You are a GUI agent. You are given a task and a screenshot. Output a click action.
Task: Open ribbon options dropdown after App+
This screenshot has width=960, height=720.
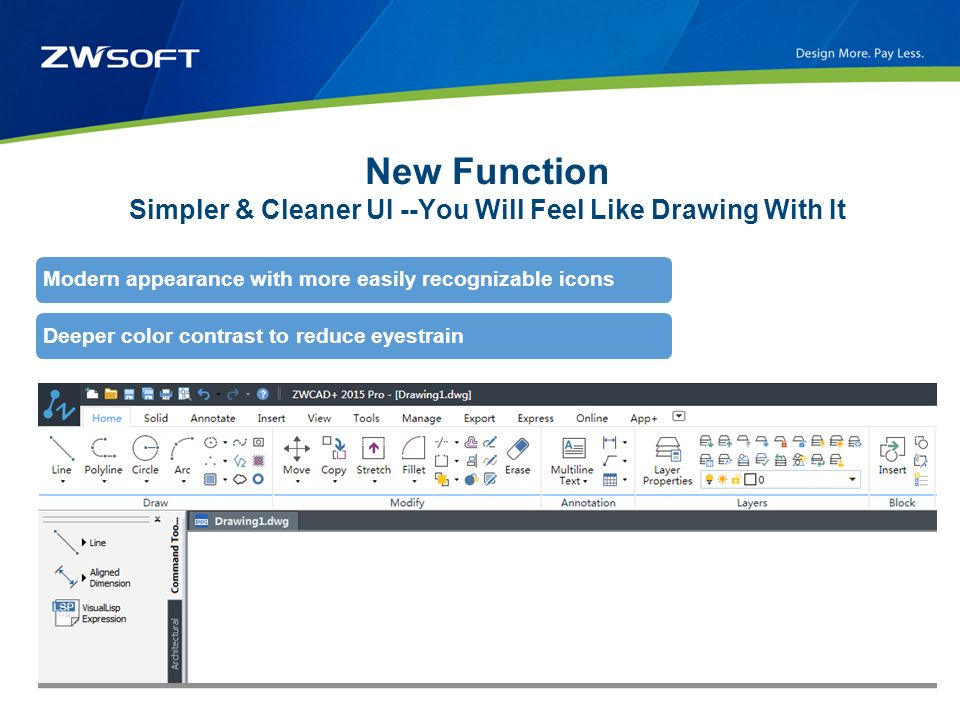click(678, 416)
